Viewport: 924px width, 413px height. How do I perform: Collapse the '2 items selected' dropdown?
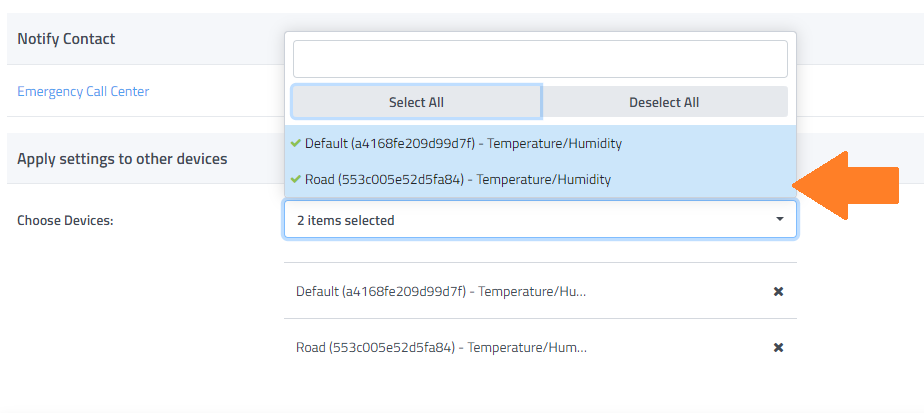540,220
